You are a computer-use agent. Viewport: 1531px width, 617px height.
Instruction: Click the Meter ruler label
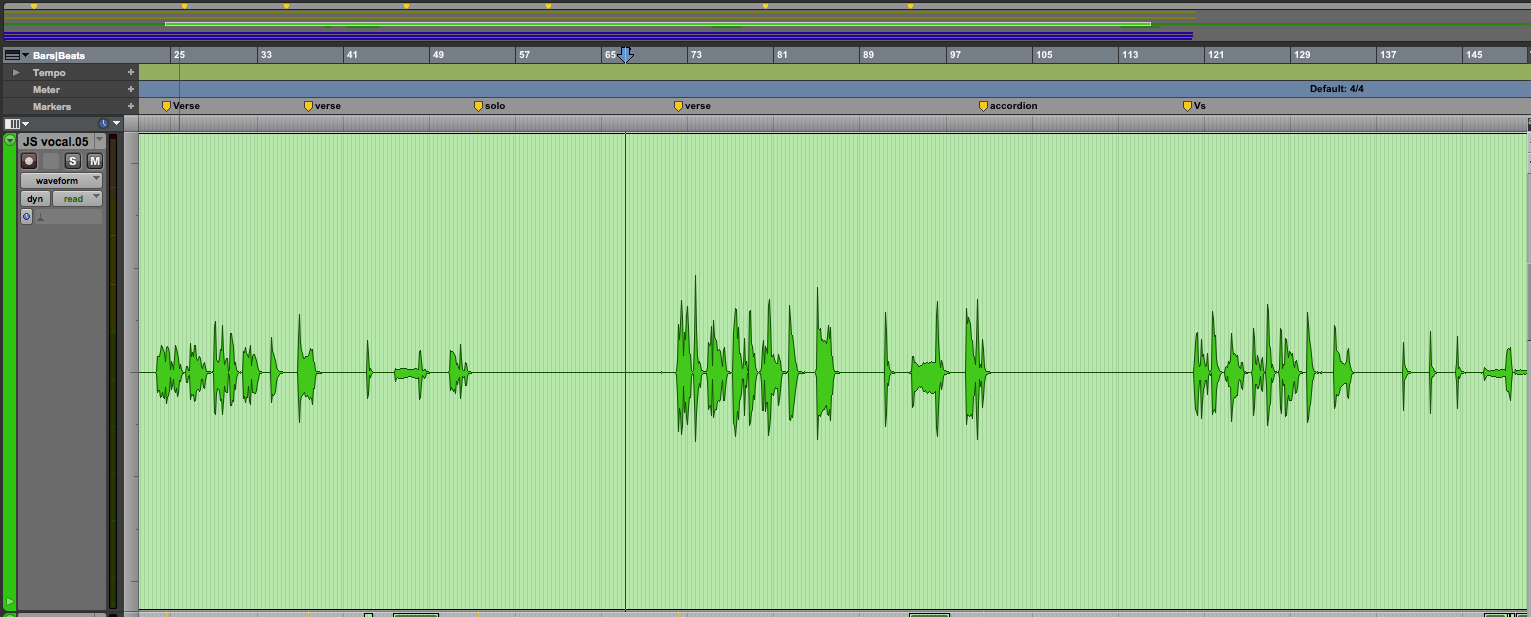tap(46, 90)
